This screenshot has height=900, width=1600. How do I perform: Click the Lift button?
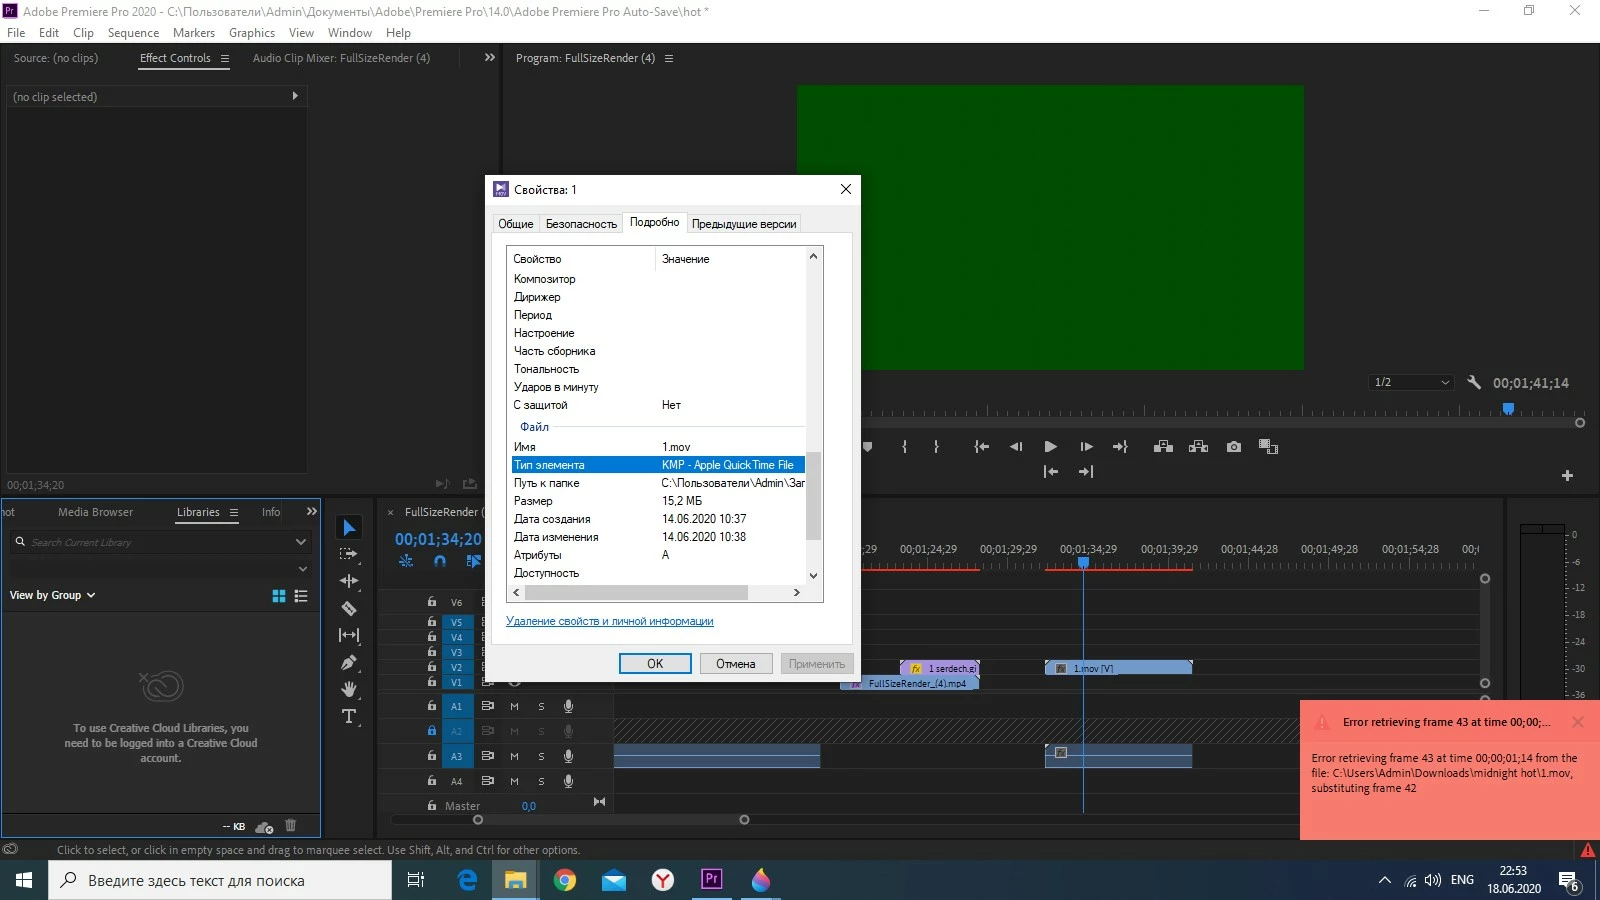1163,447
